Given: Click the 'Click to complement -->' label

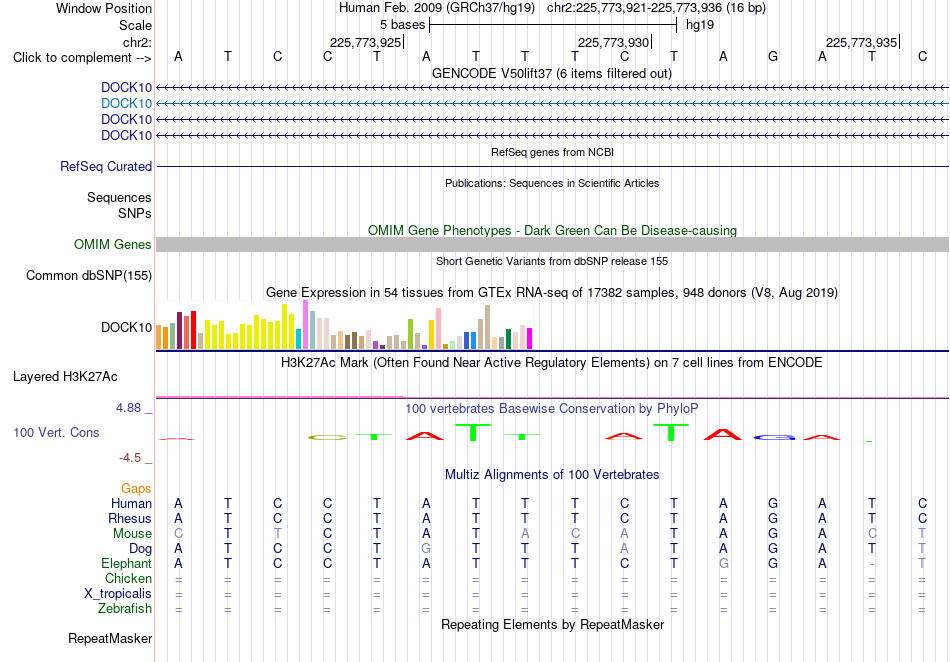Looking at the screenshot, I should coord(82,58).
